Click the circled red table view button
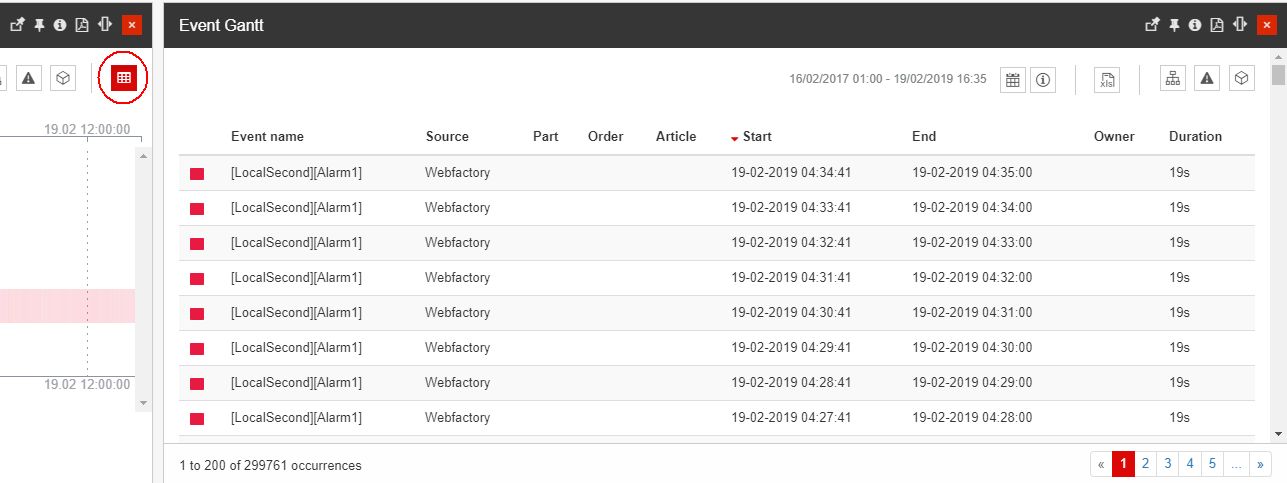The width and height of the screenshot is (1287, 483). (124, 78)
